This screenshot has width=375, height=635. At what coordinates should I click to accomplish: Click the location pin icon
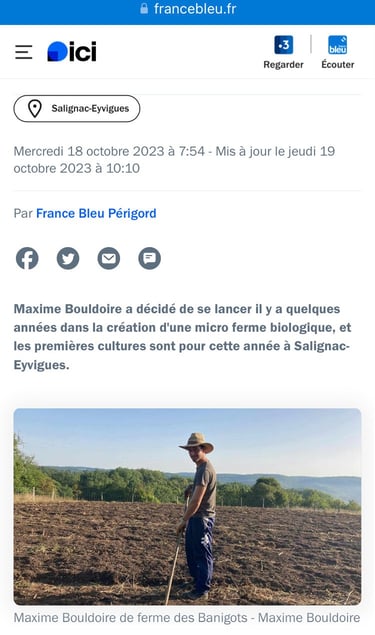point(35,109)
